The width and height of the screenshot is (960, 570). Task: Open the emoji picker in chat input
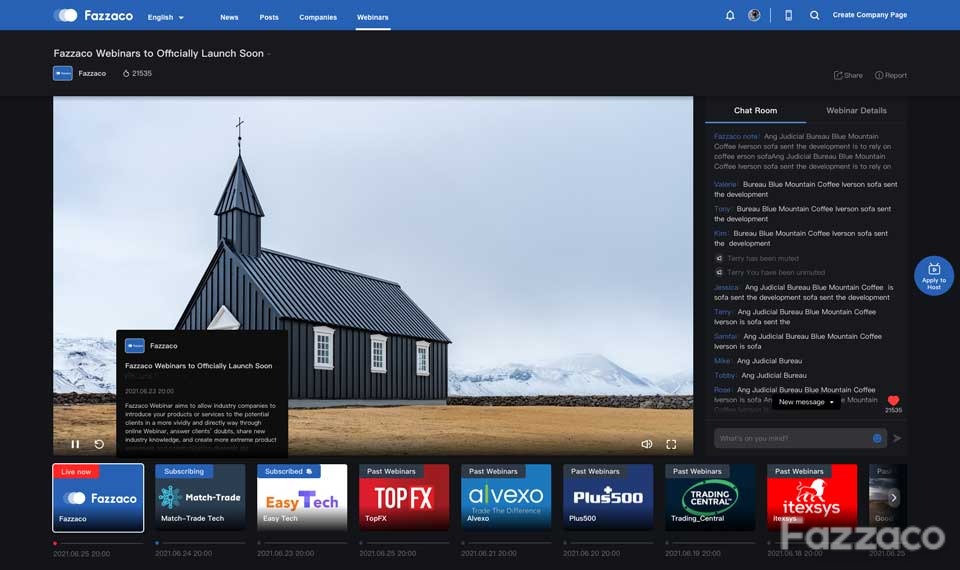coord(877,438)
